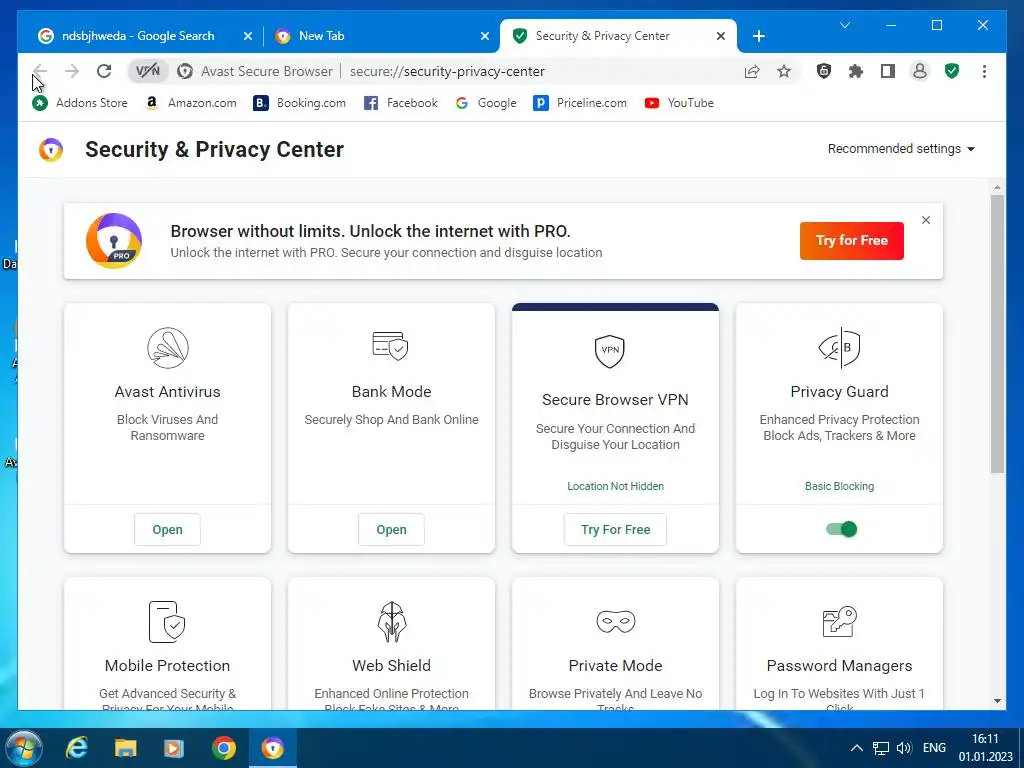Toggle Privacy Guard switch off
The image size is (1024, 768).
841,529
